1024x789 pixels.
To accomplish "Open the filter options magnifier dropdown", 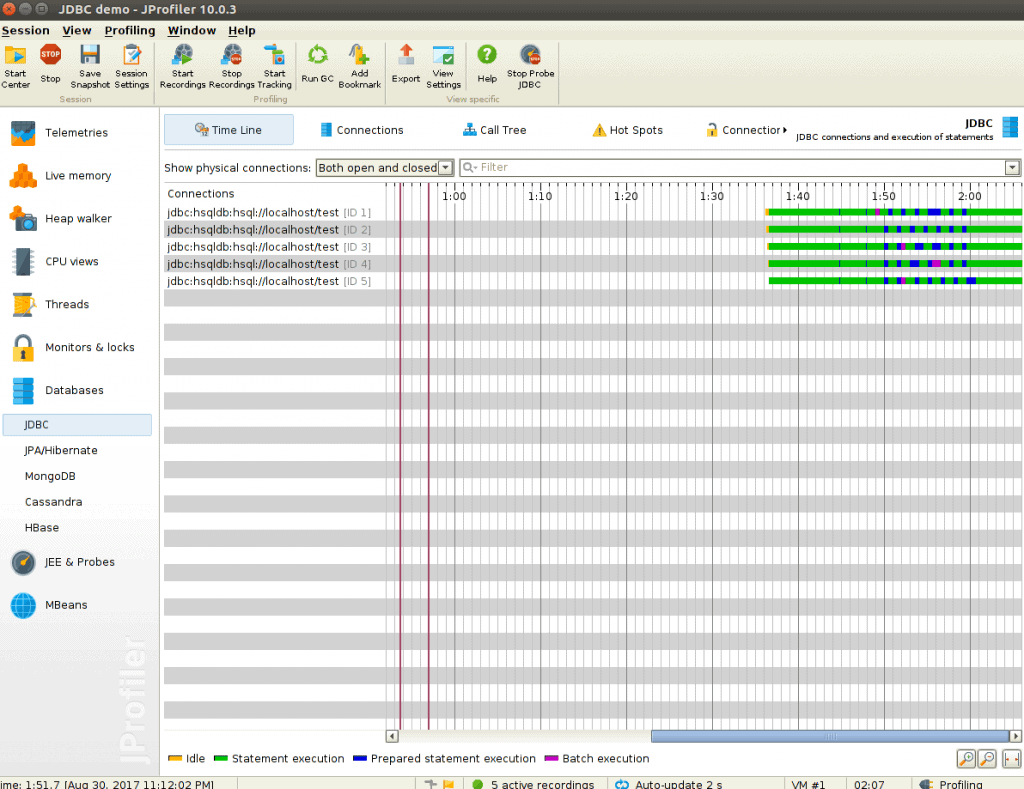I will [470, 168].
